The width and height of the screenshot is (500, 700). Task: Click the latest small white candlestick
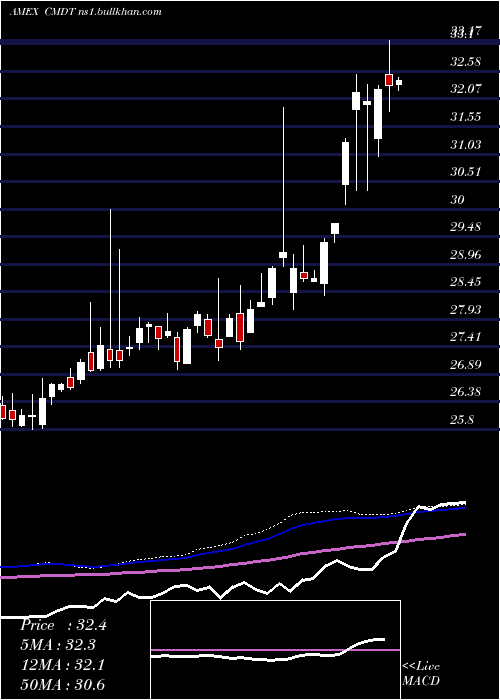tap(399, 83)
